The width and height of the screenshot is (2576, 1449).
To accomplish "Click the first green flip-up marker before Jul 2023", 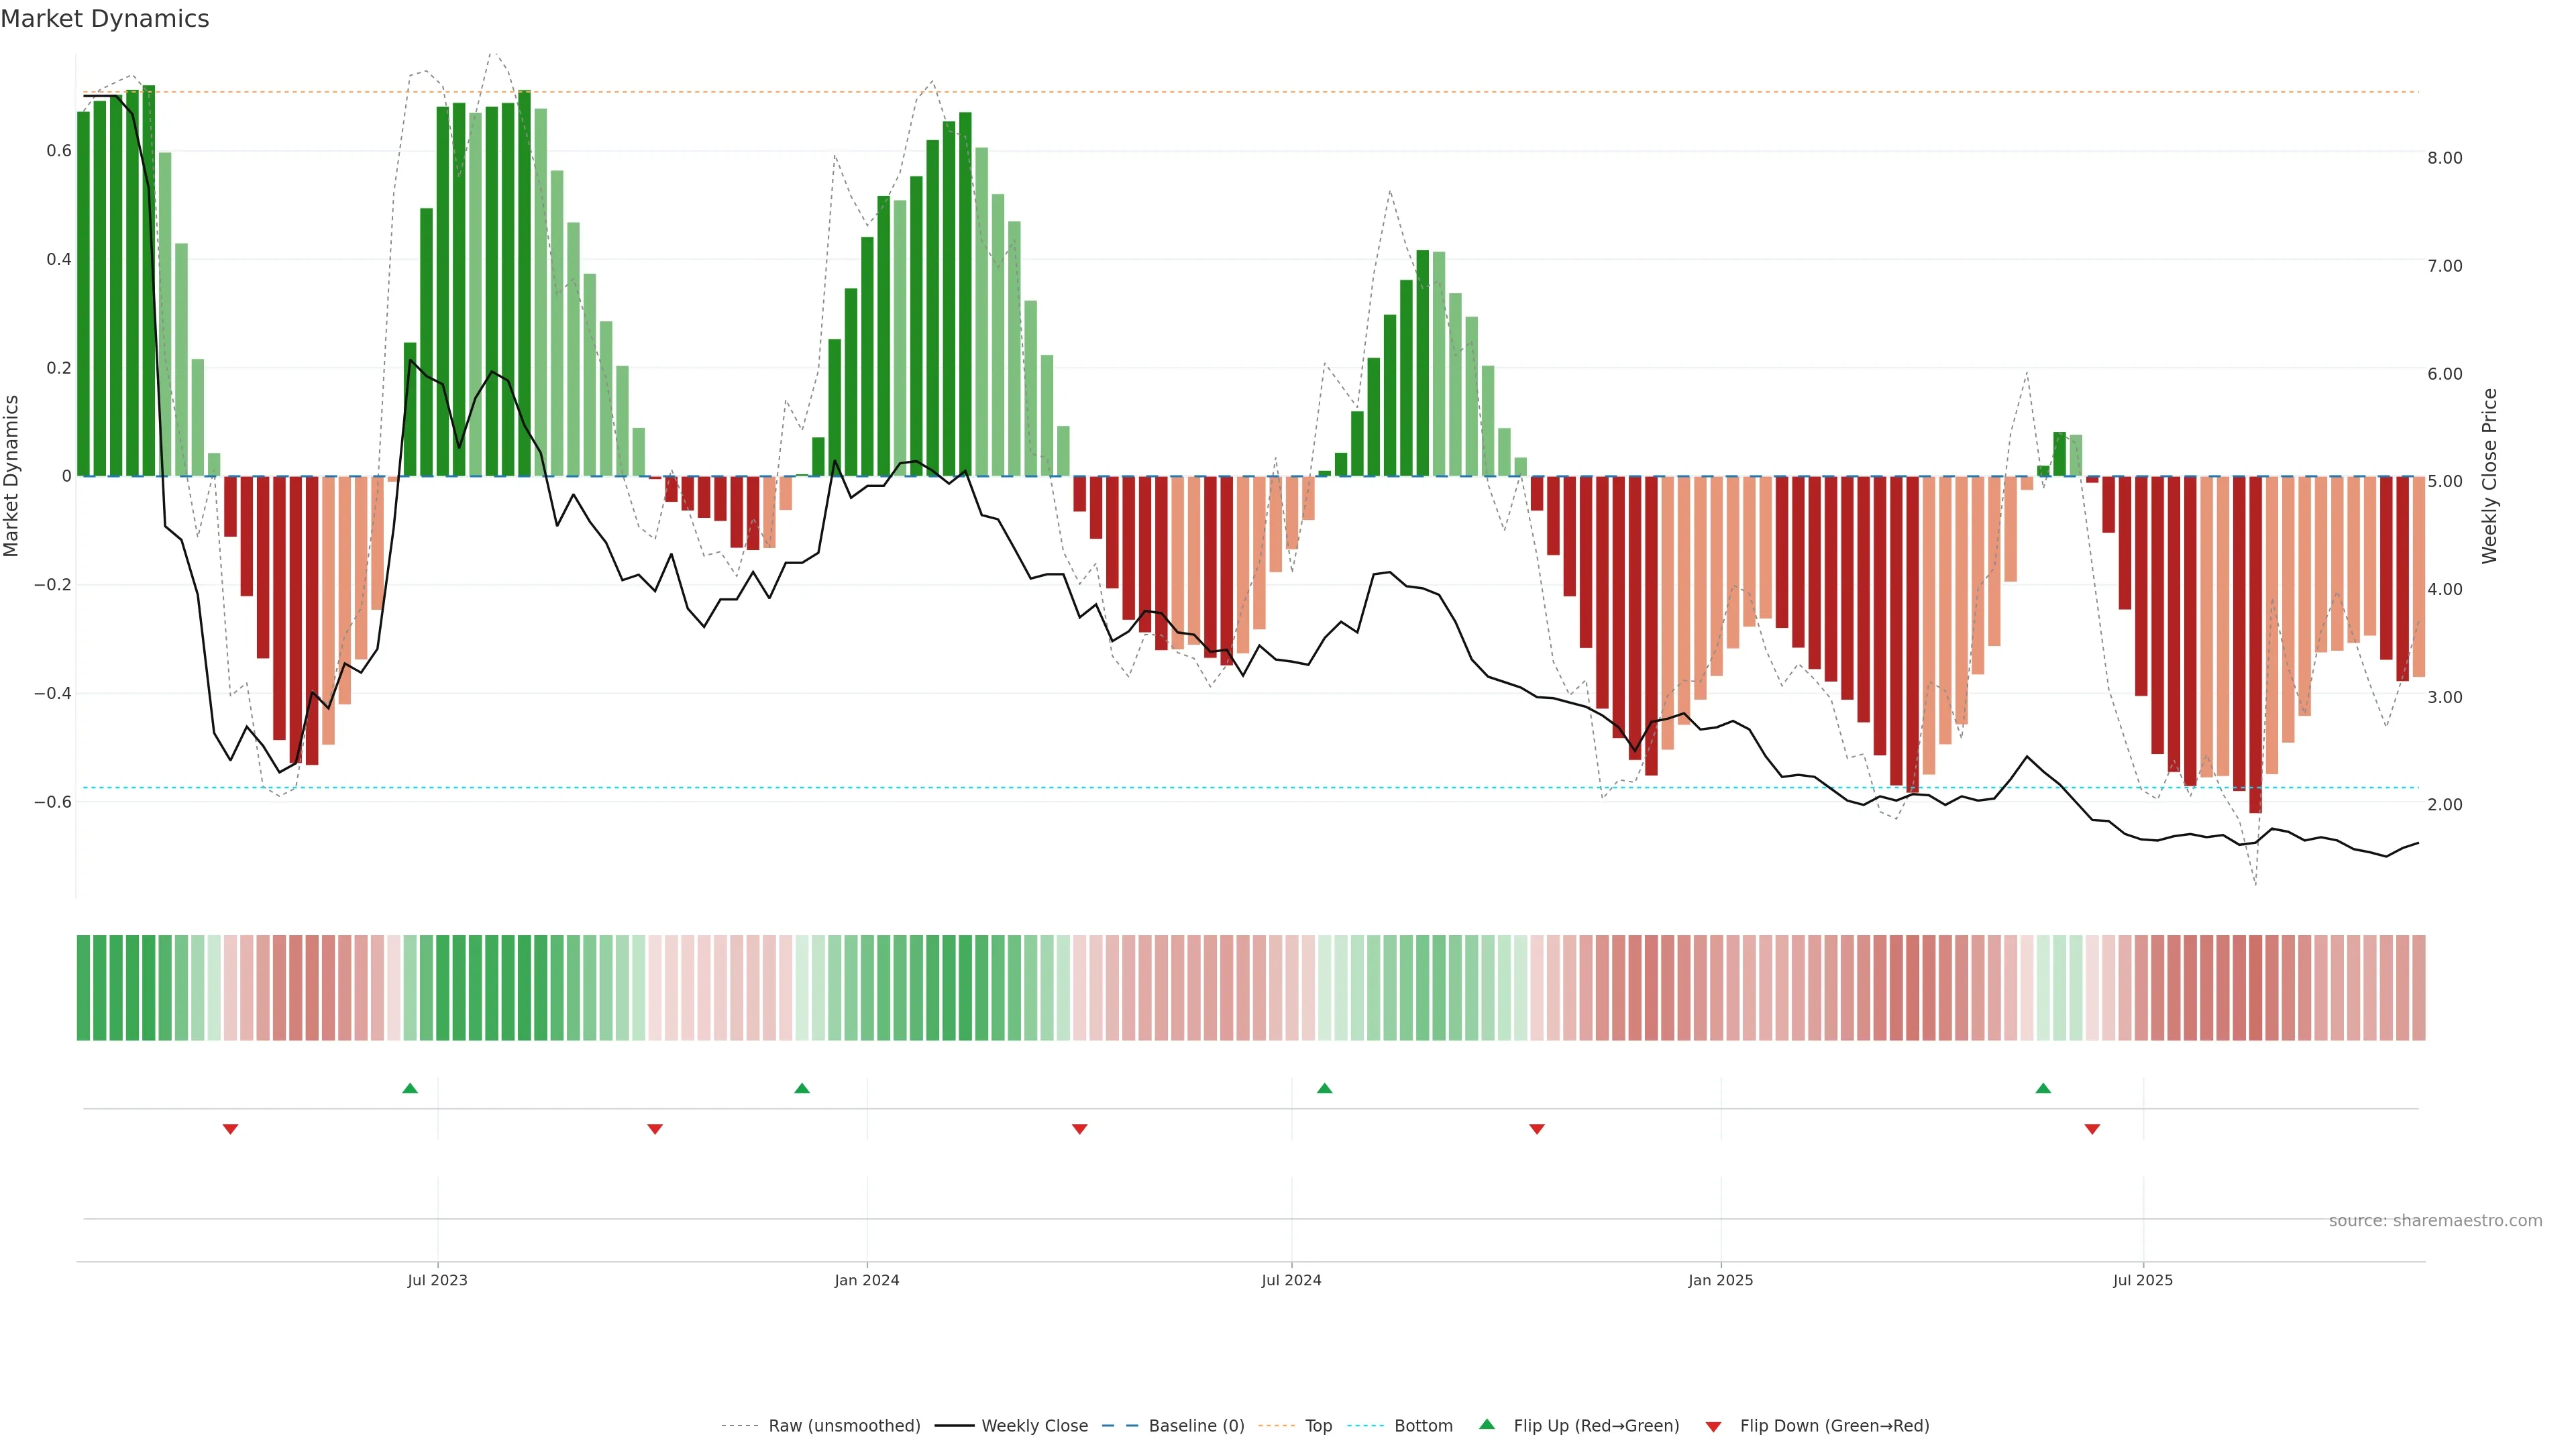I will [x=410, y=1088].
